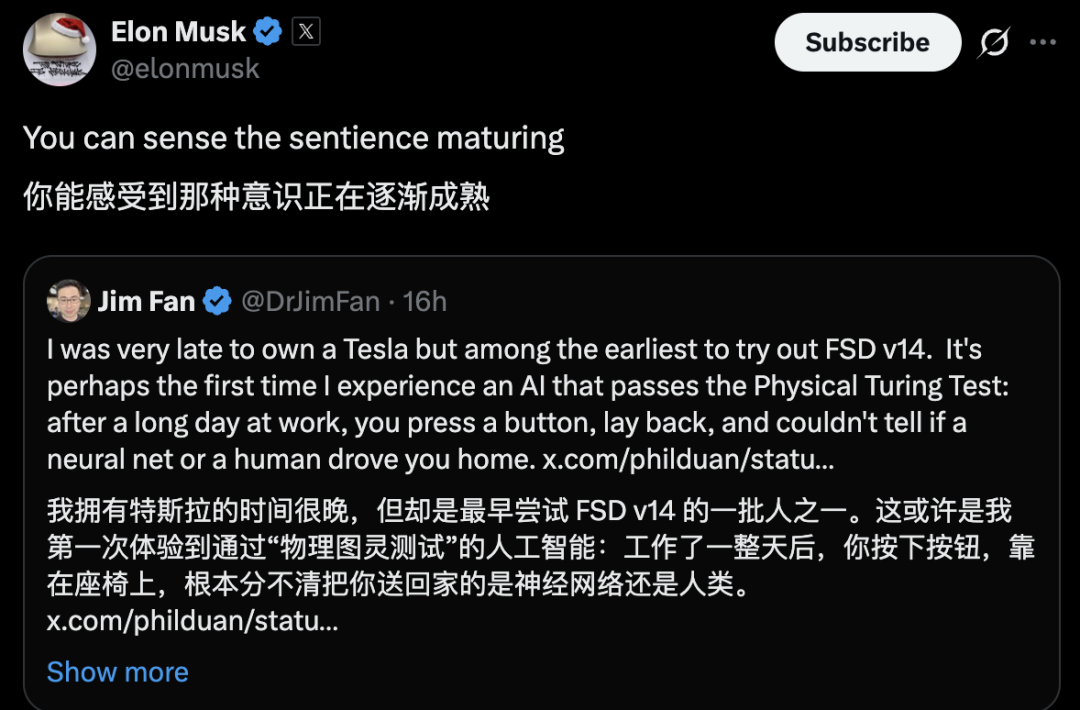This screenshot has width=1080, height=710.
Task: Click Jim Fan's small profile avatar
Action: (x=68, y=300)
